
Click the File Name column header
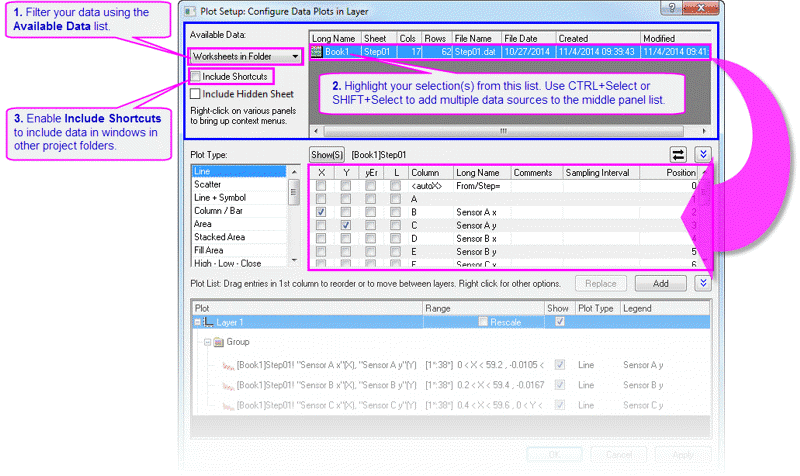pos(476,38)
